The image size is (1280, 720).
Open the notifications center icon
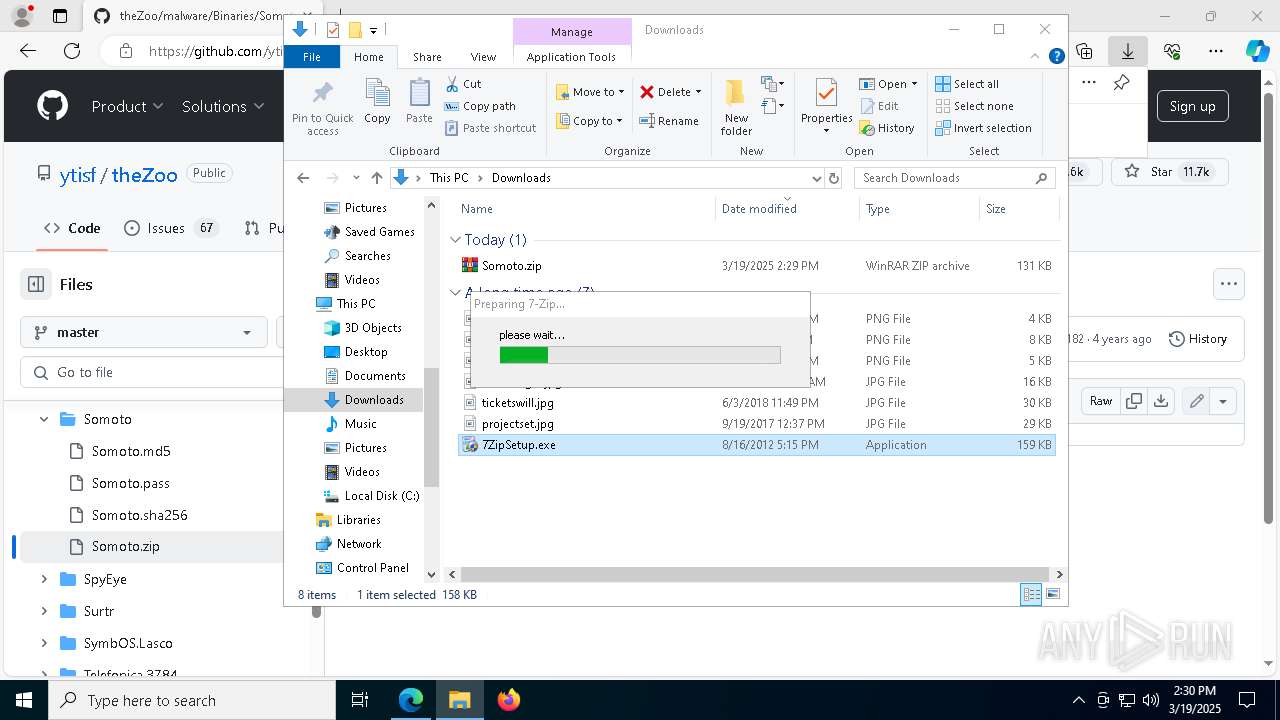point(1247,700)
